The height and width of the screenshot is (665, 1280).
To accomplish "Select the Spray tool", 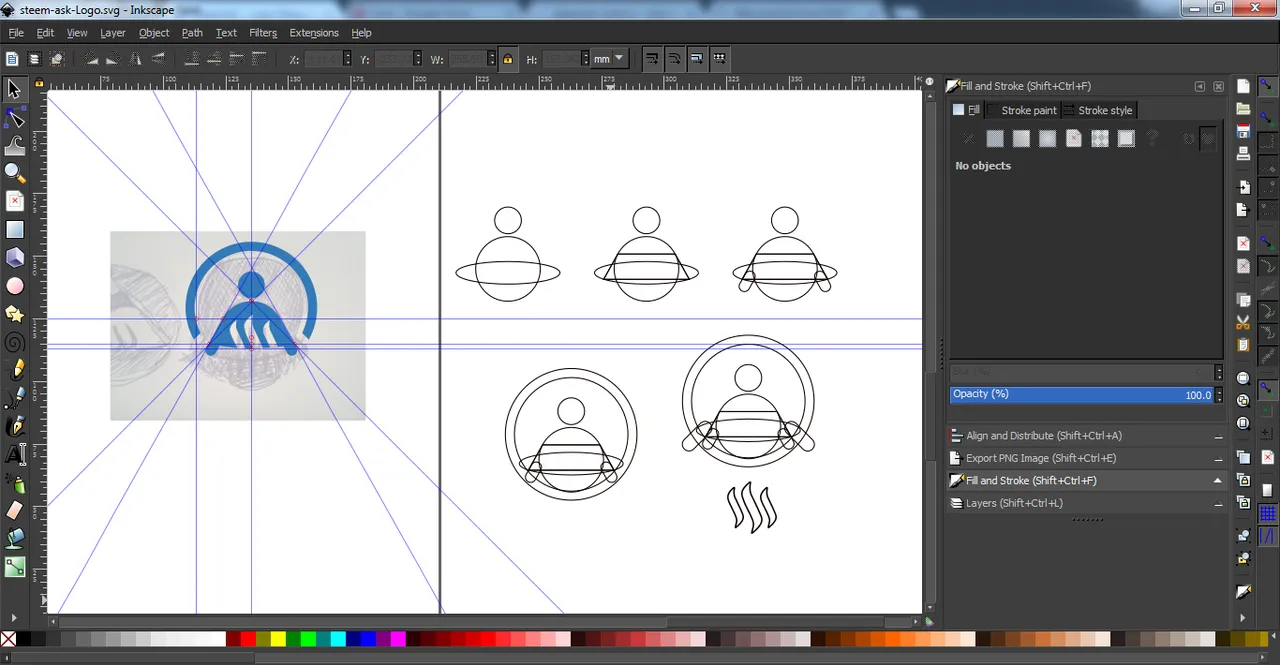I will pos(14,482).
